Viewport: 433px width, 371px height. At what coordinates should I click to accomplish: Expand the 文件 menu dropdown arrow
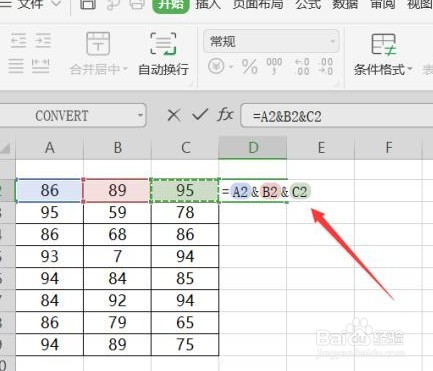57,3
